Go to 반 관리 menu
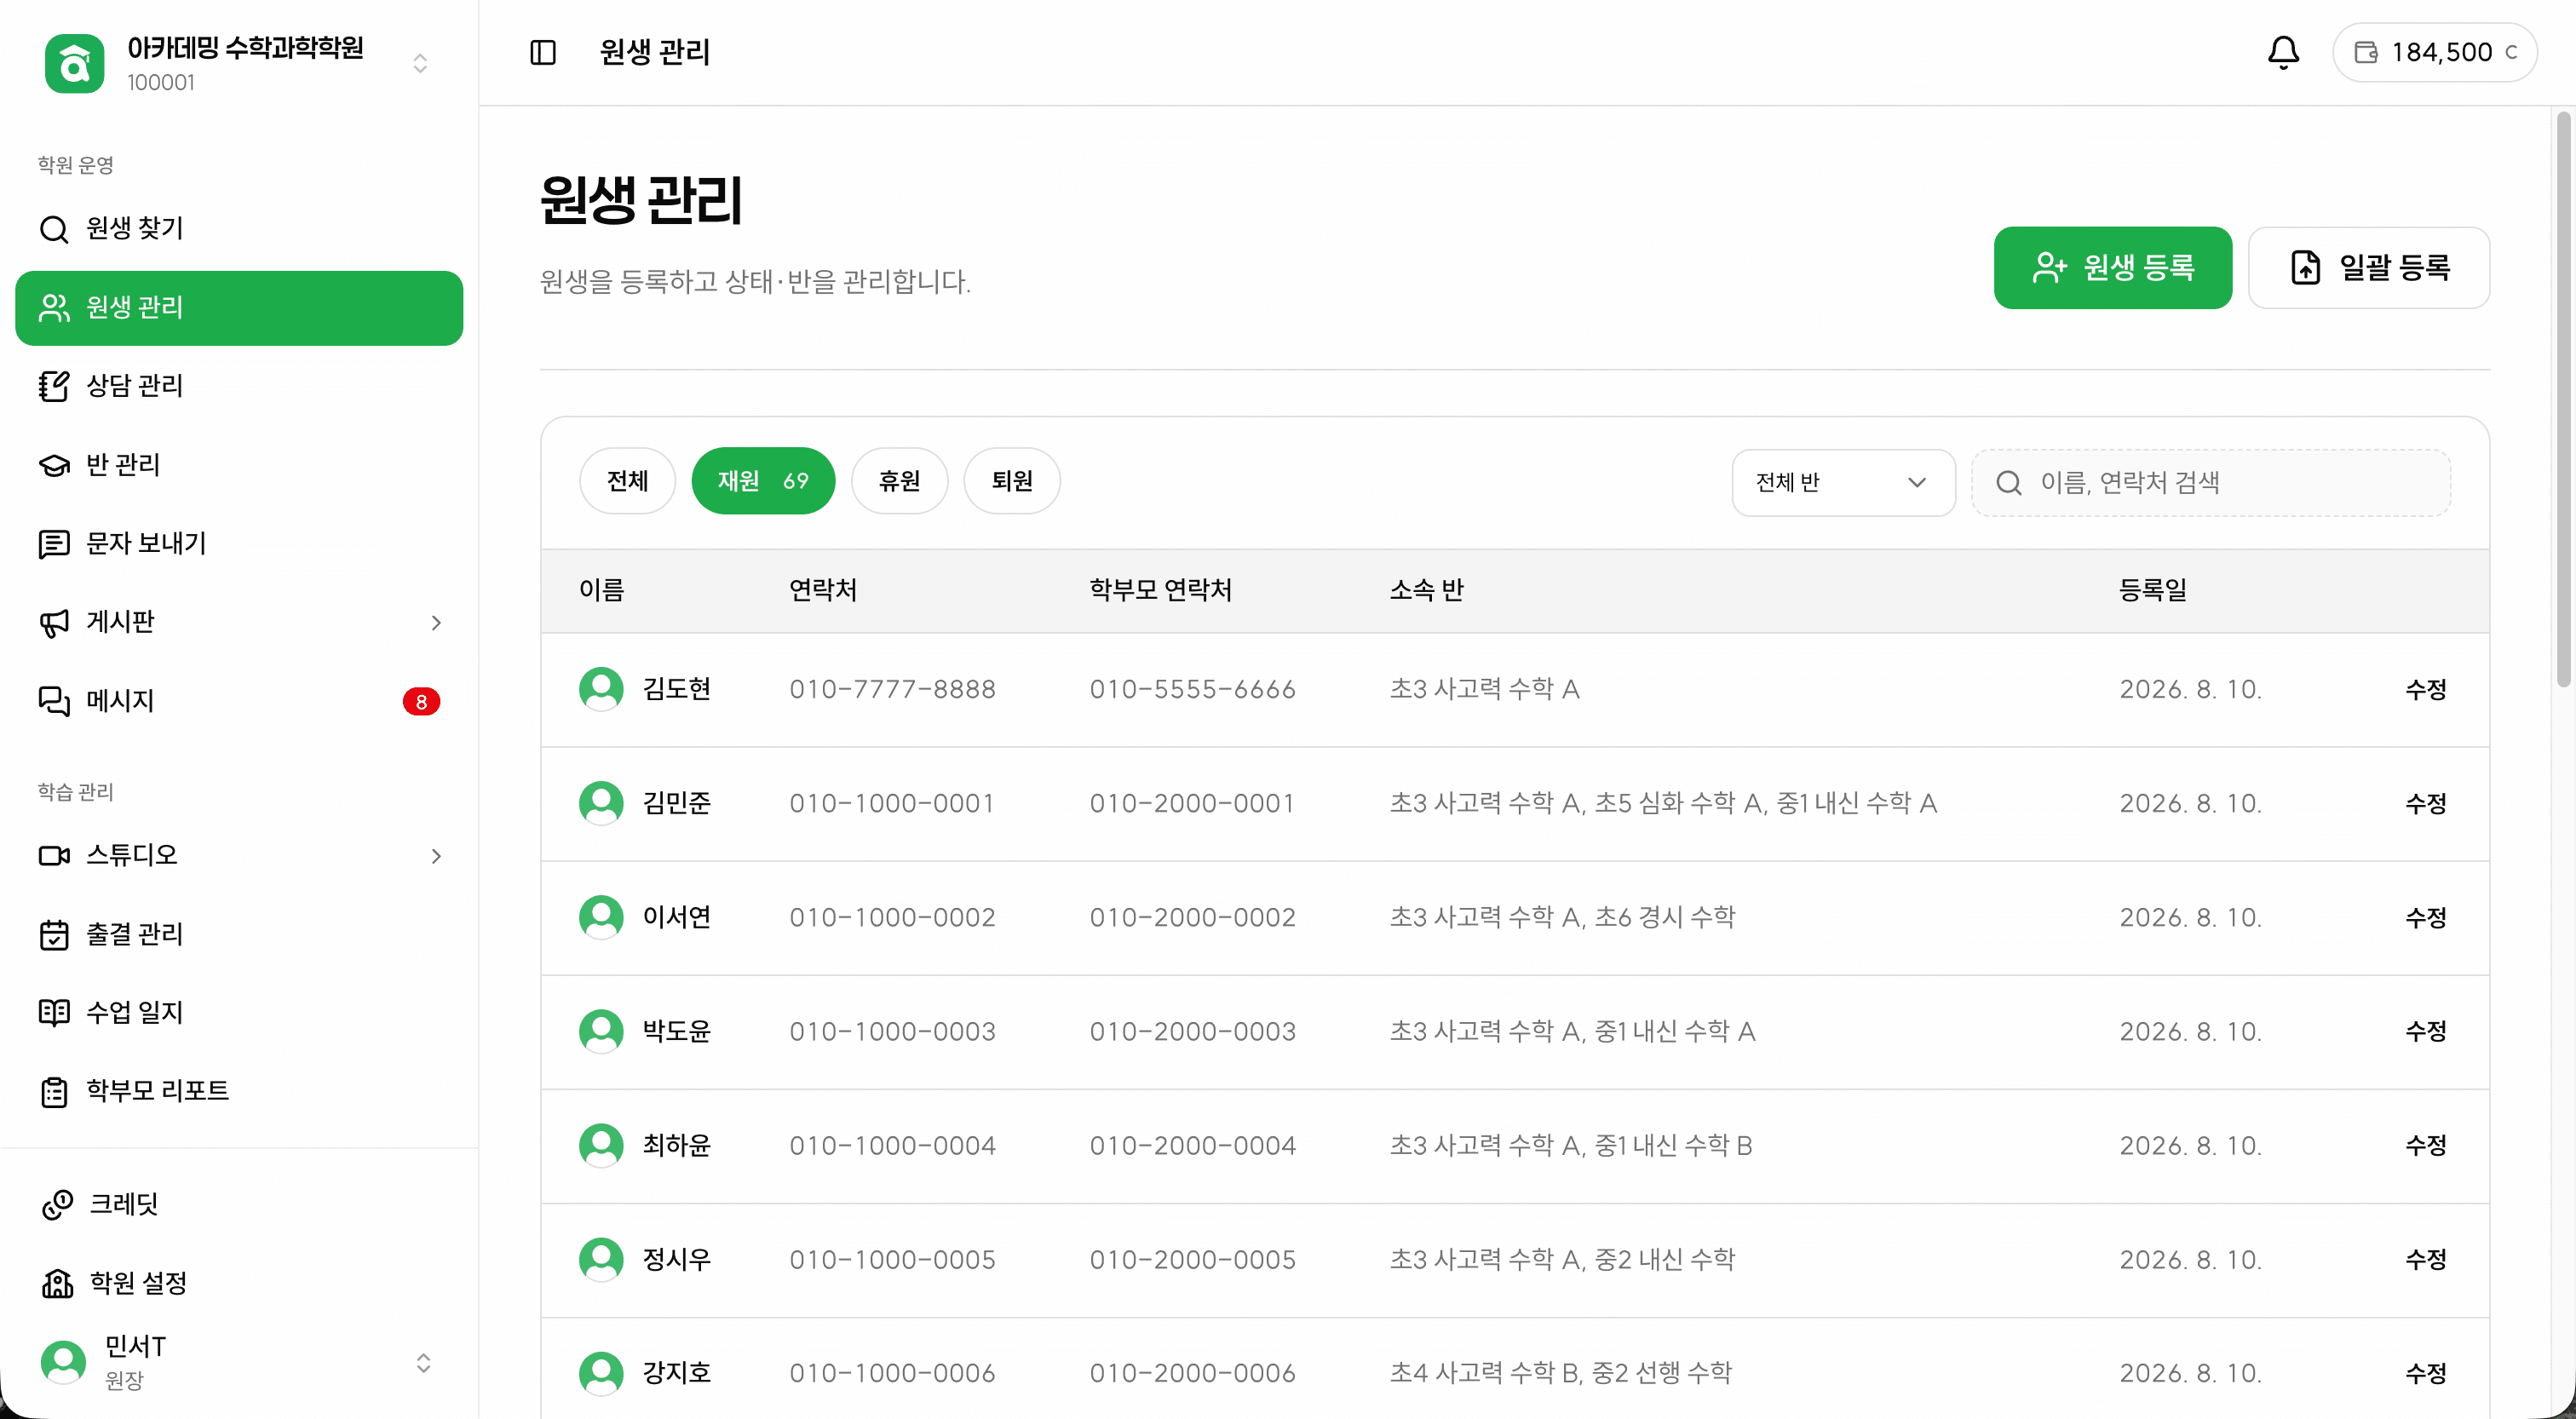Viewport: 2576px width, 1419px height. tap(239, 465)
